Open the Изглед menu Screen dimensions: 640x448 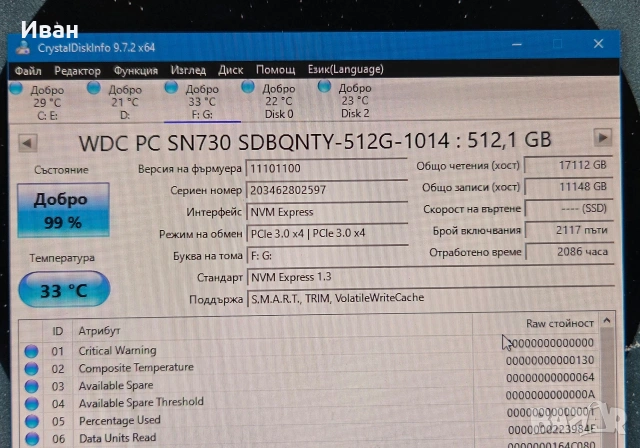(x=188, y=70)
